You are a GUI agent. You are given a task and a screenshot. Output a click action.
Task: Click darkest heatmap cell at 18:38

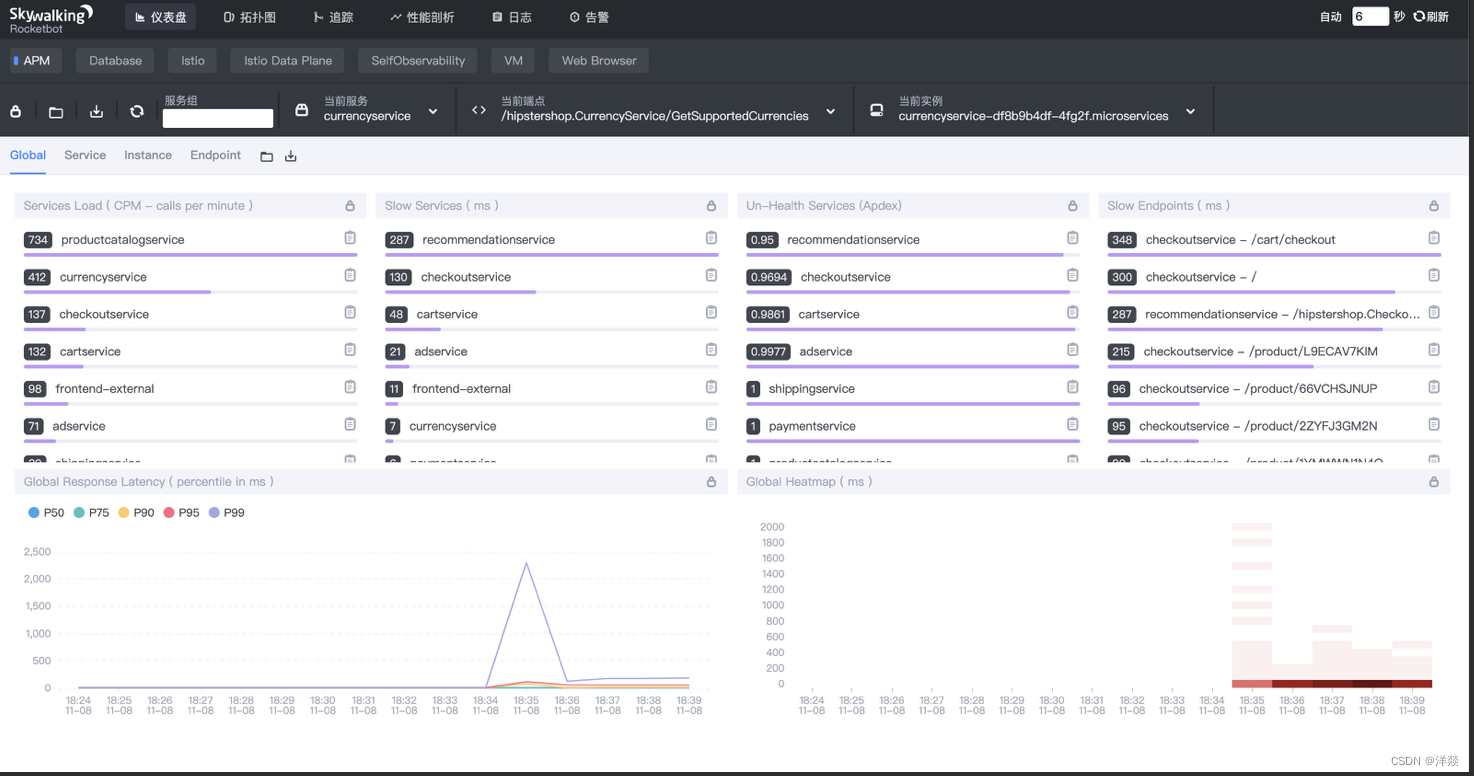[1372, 684]
